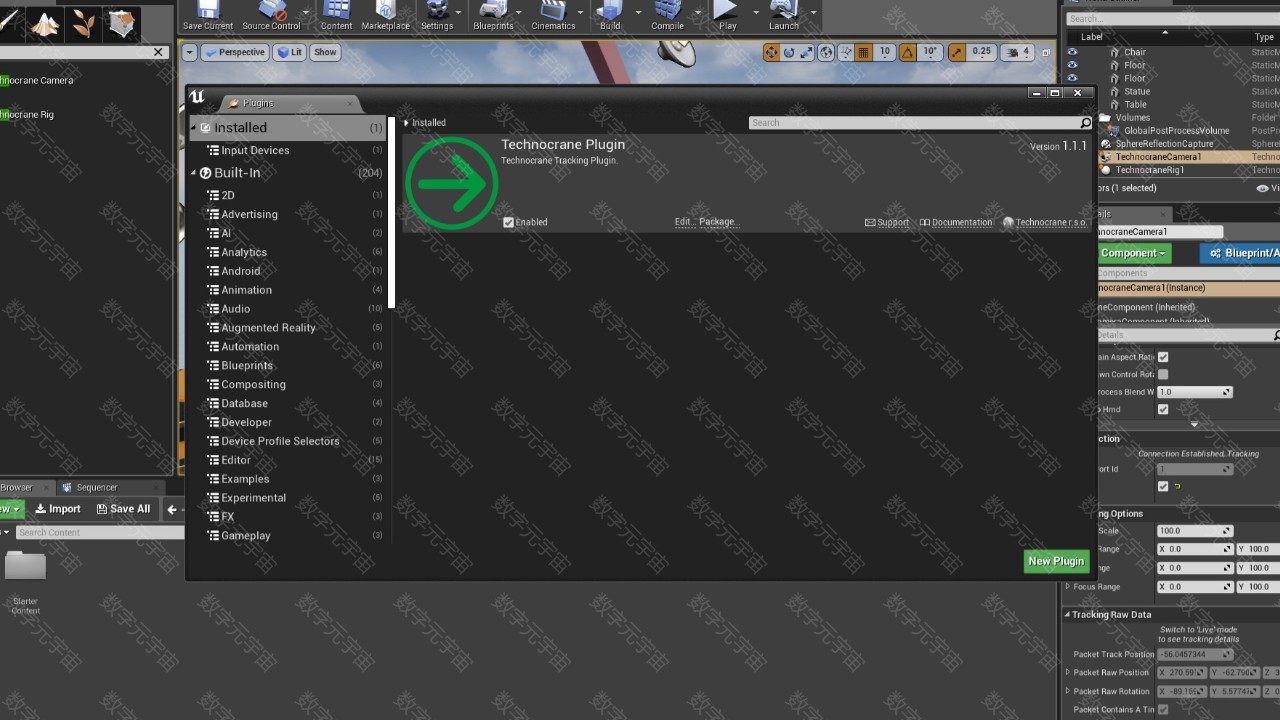This screenshot has width=1280, height=720.
Task: Toggle grid snapping icon in viewport
Action: [x=864, y=52]
